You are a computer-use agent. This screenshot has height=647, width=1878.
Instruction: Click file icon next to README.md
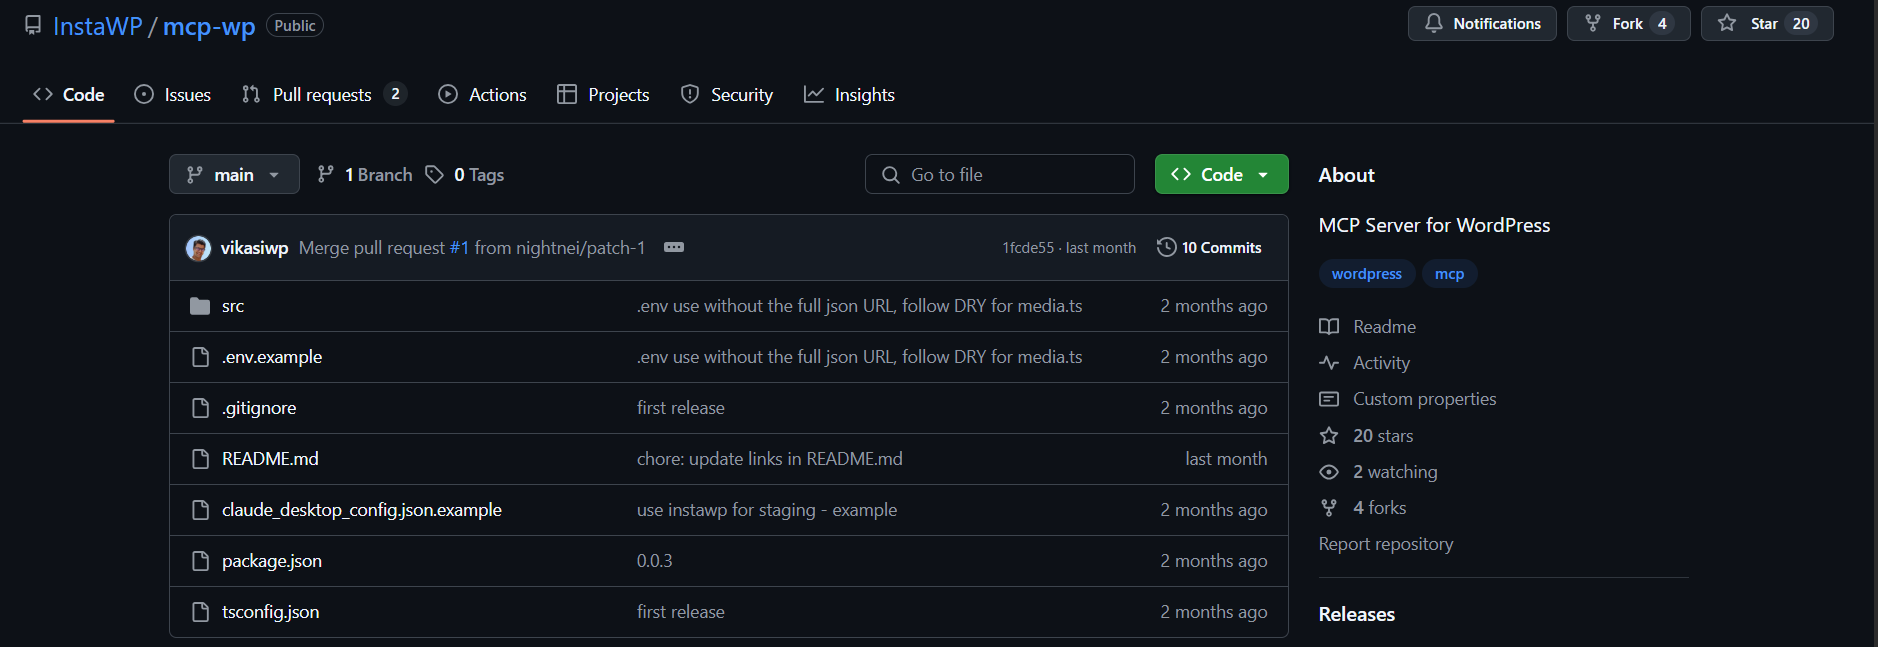(x=200, y=459)
